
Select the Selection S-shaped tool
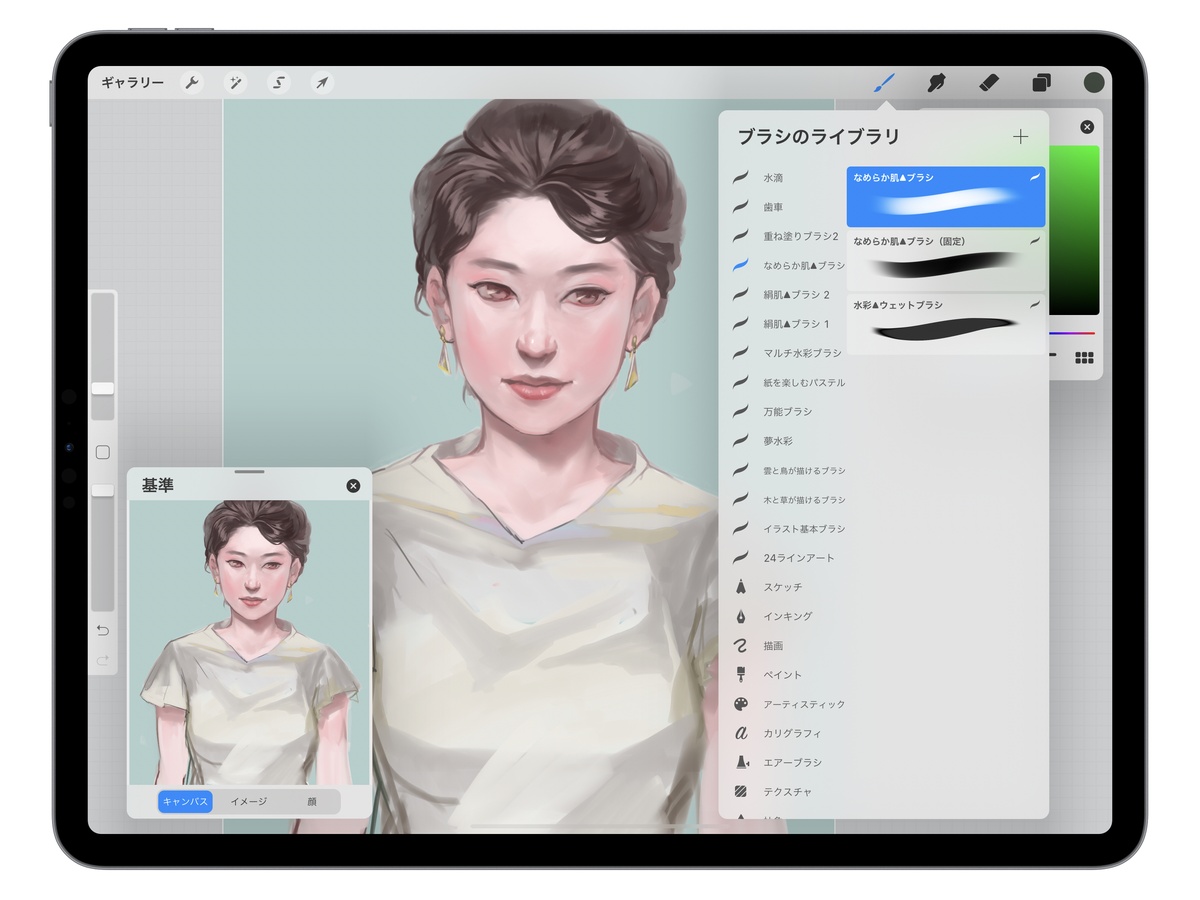pos(279,83)
